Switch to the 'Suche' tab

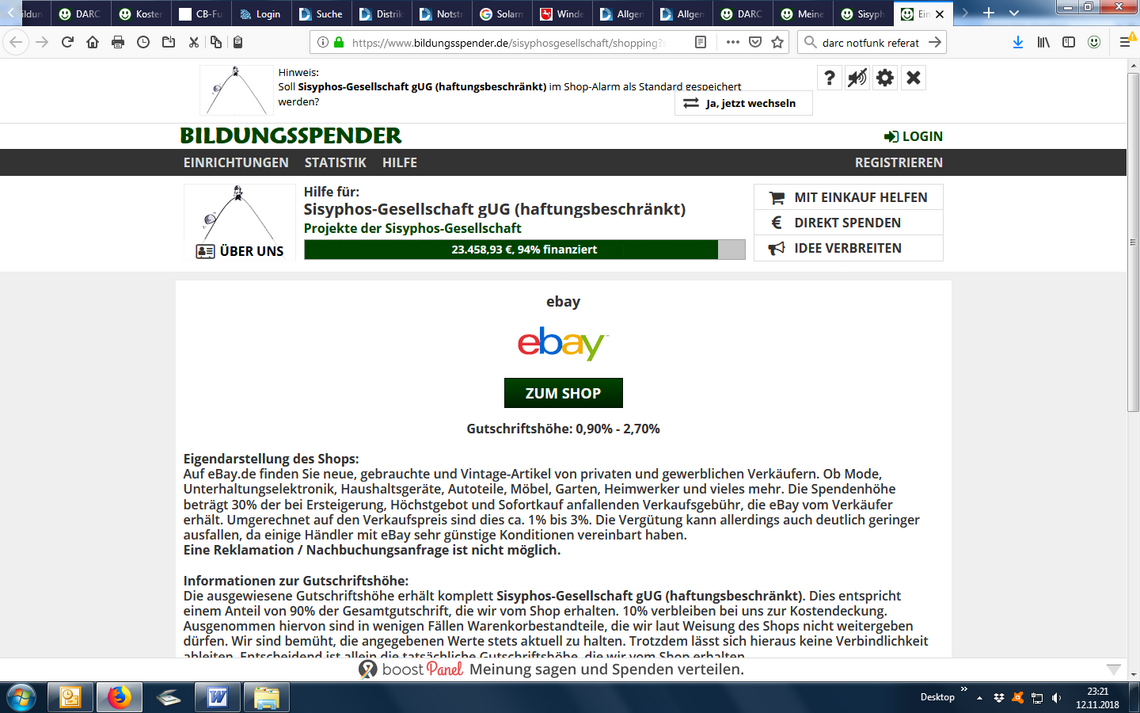click(x=321, y=14)
